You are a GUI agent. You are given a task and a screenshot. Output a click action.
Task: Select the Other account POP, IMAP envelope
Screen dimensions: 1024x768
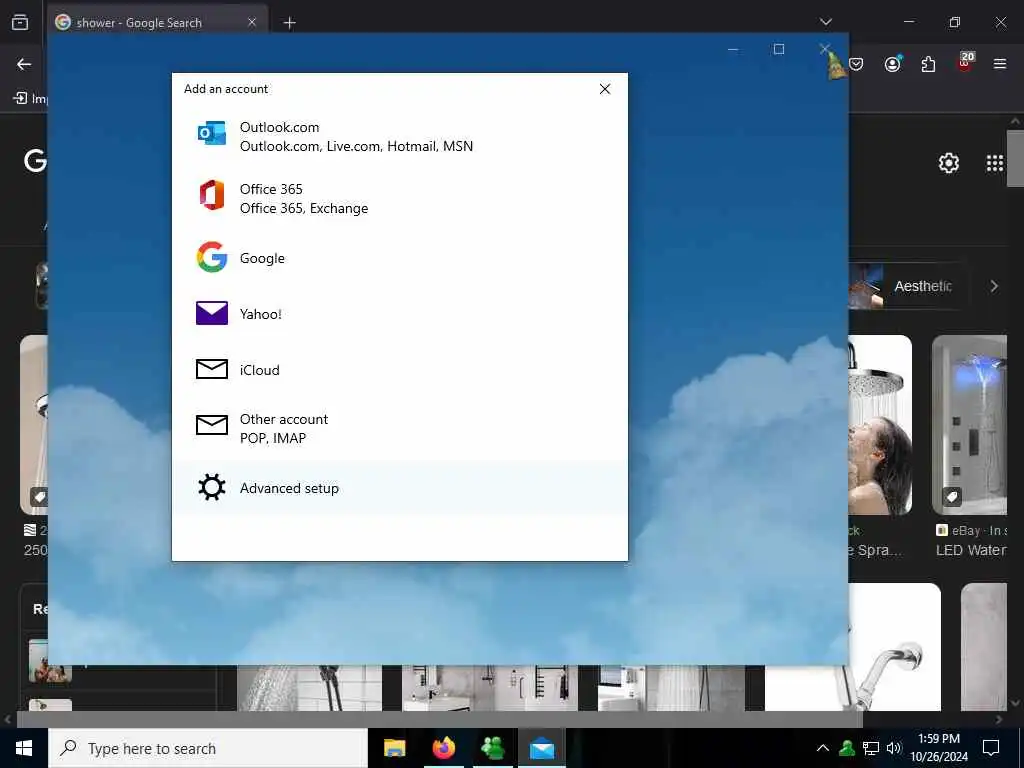click(x=212, y=425)
